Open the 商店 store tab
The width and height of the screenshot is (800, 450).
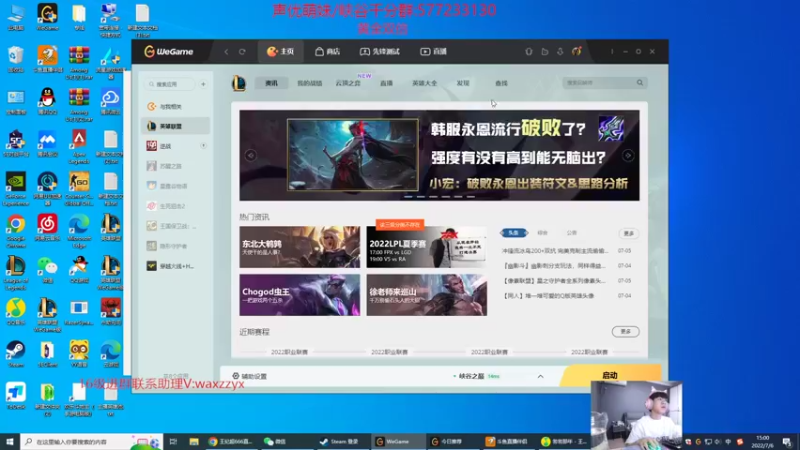328,52
